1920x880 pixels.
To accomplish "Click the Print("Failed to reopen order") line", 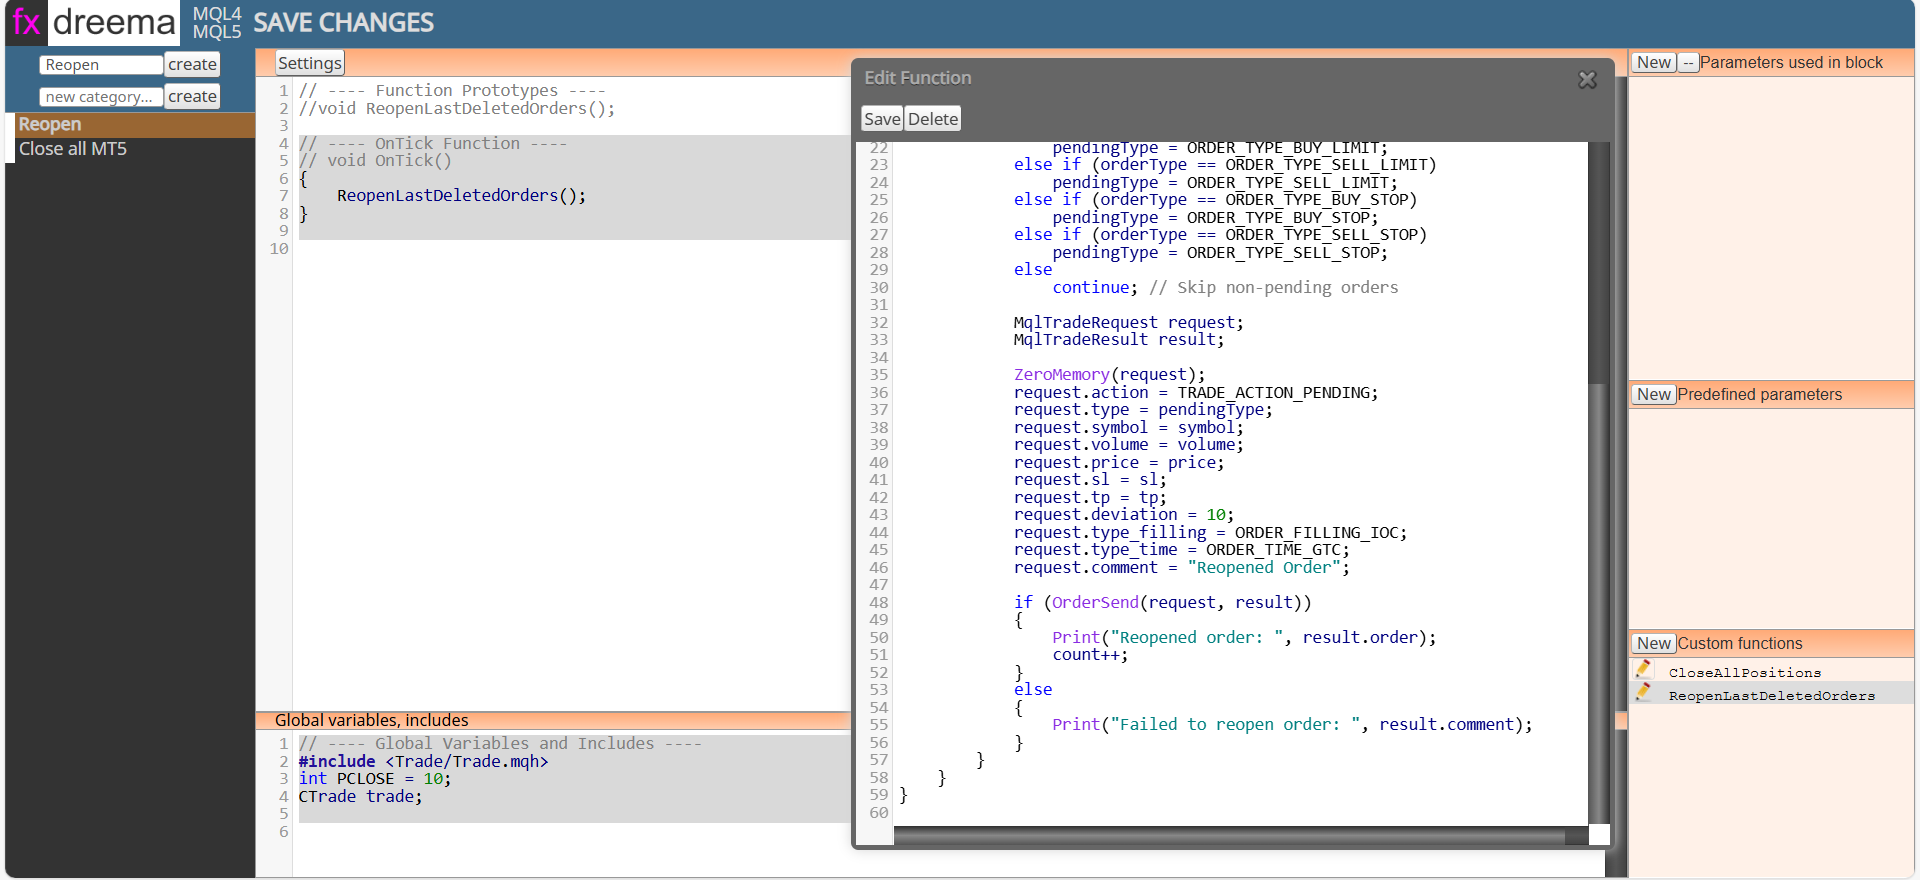I will (x=1292, y=725).
